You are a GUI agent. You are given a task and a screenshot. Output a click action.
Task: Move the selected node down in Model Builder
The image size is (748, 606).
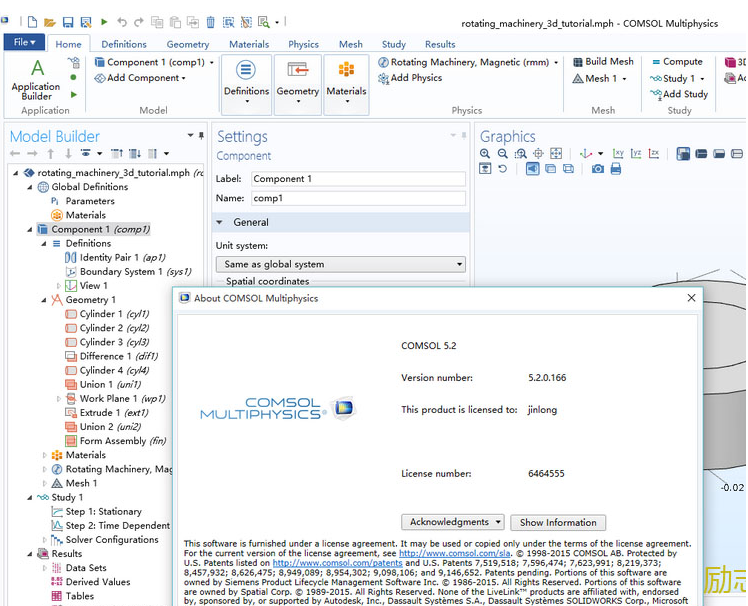tap(68, 154)
